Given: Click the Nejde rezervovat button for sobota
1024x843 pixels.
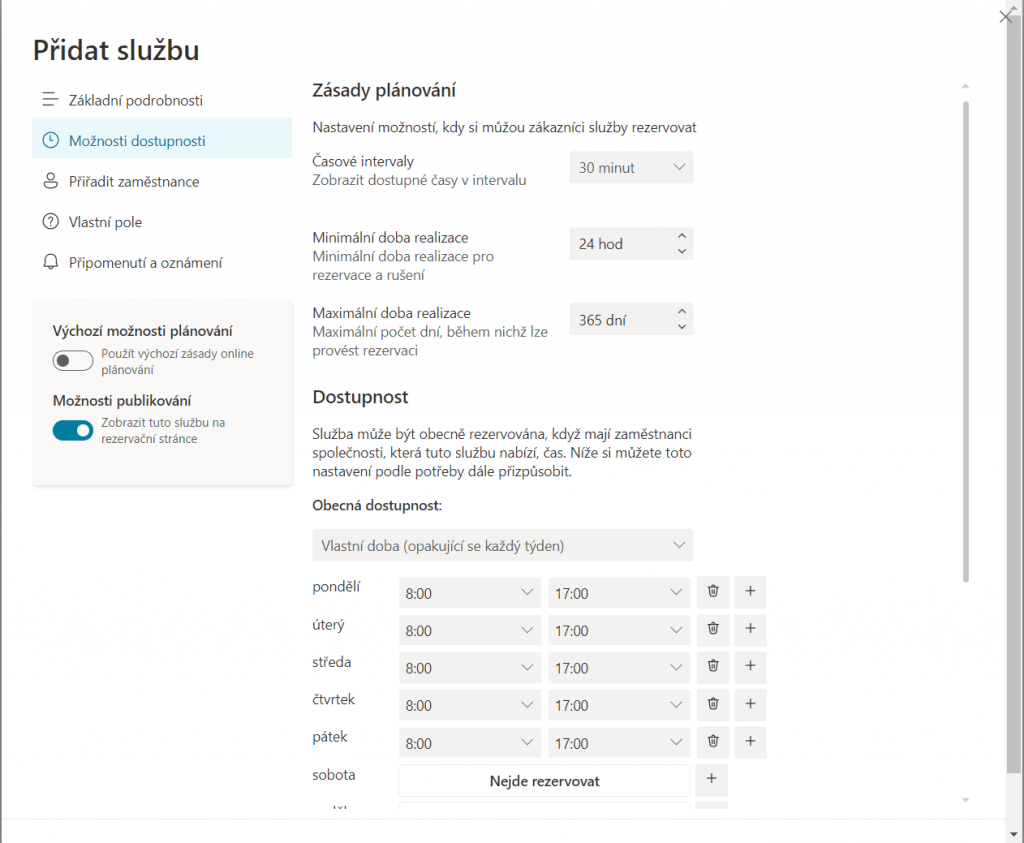Looking at the screenshot, I should tap(544, 781).
